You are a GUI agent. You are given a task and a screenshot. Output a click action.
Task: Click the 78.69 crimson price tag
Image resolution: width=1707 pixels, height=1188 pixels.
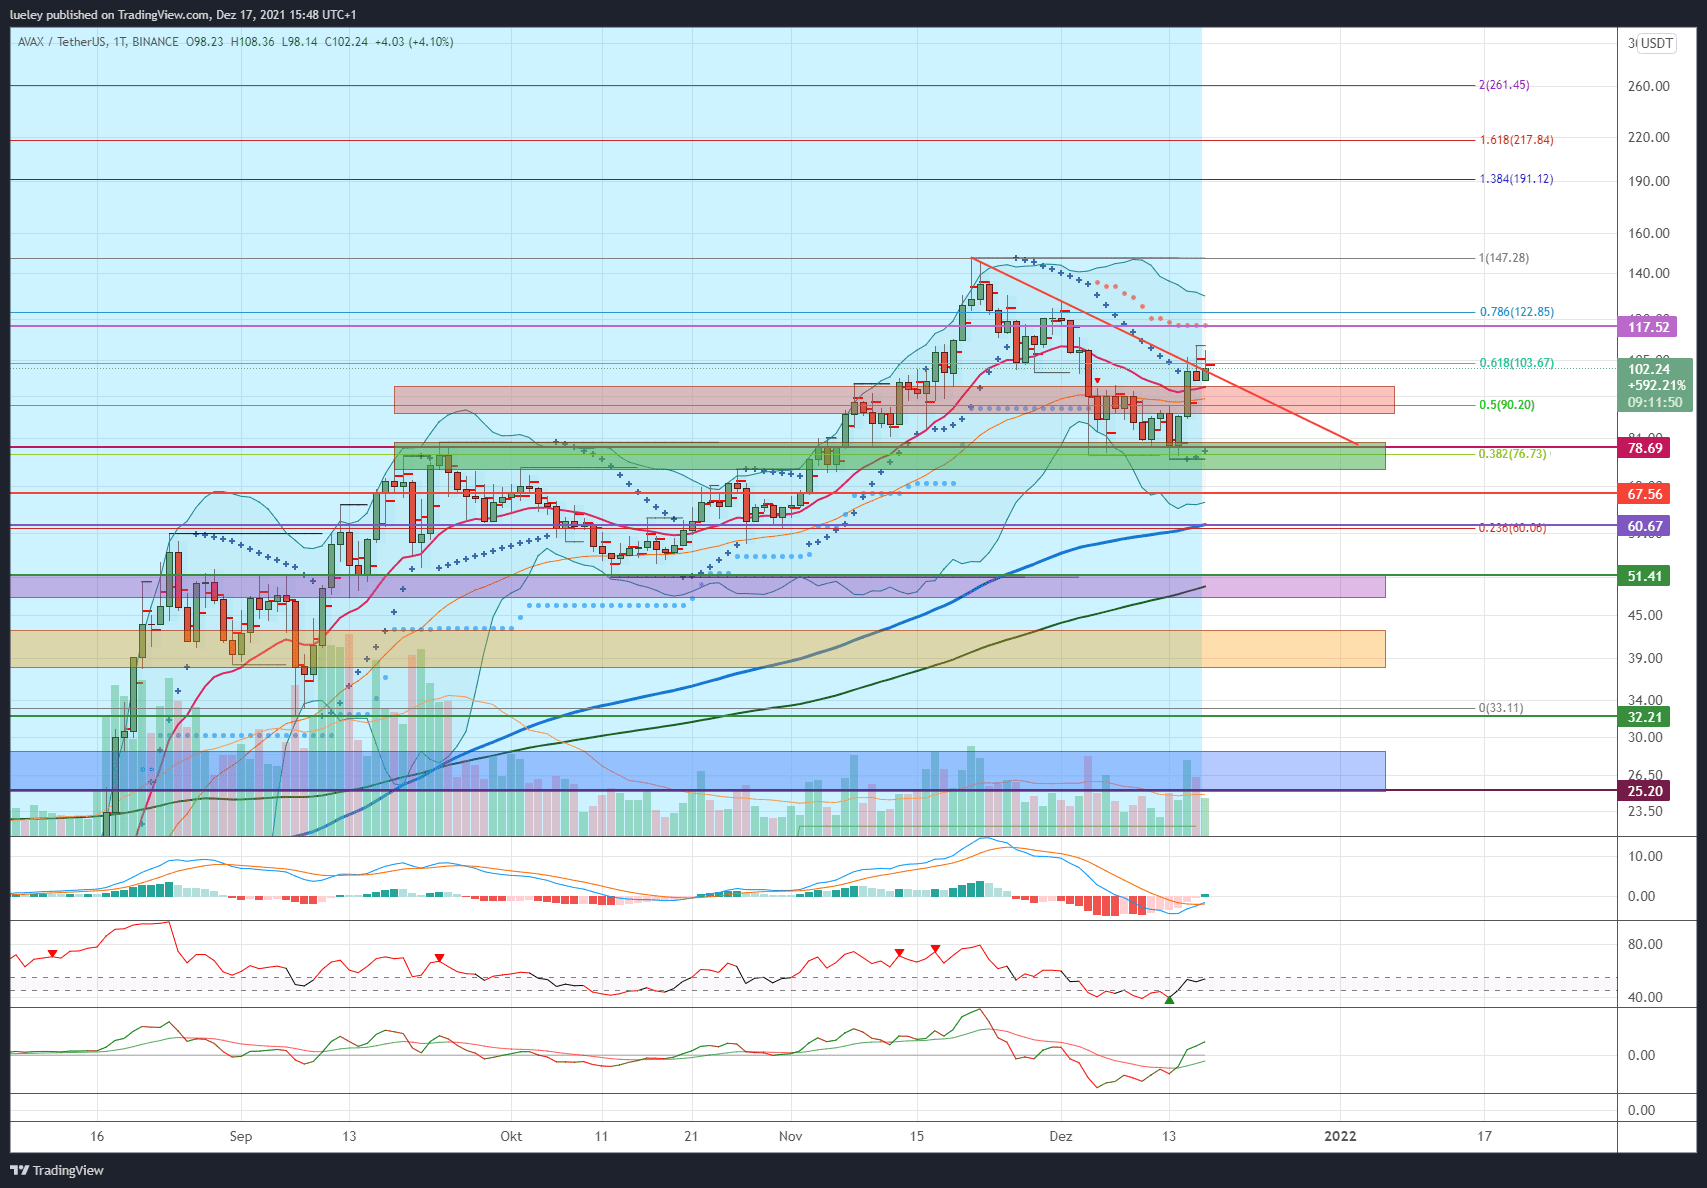pyautogui.click(x=1645, y=448)
